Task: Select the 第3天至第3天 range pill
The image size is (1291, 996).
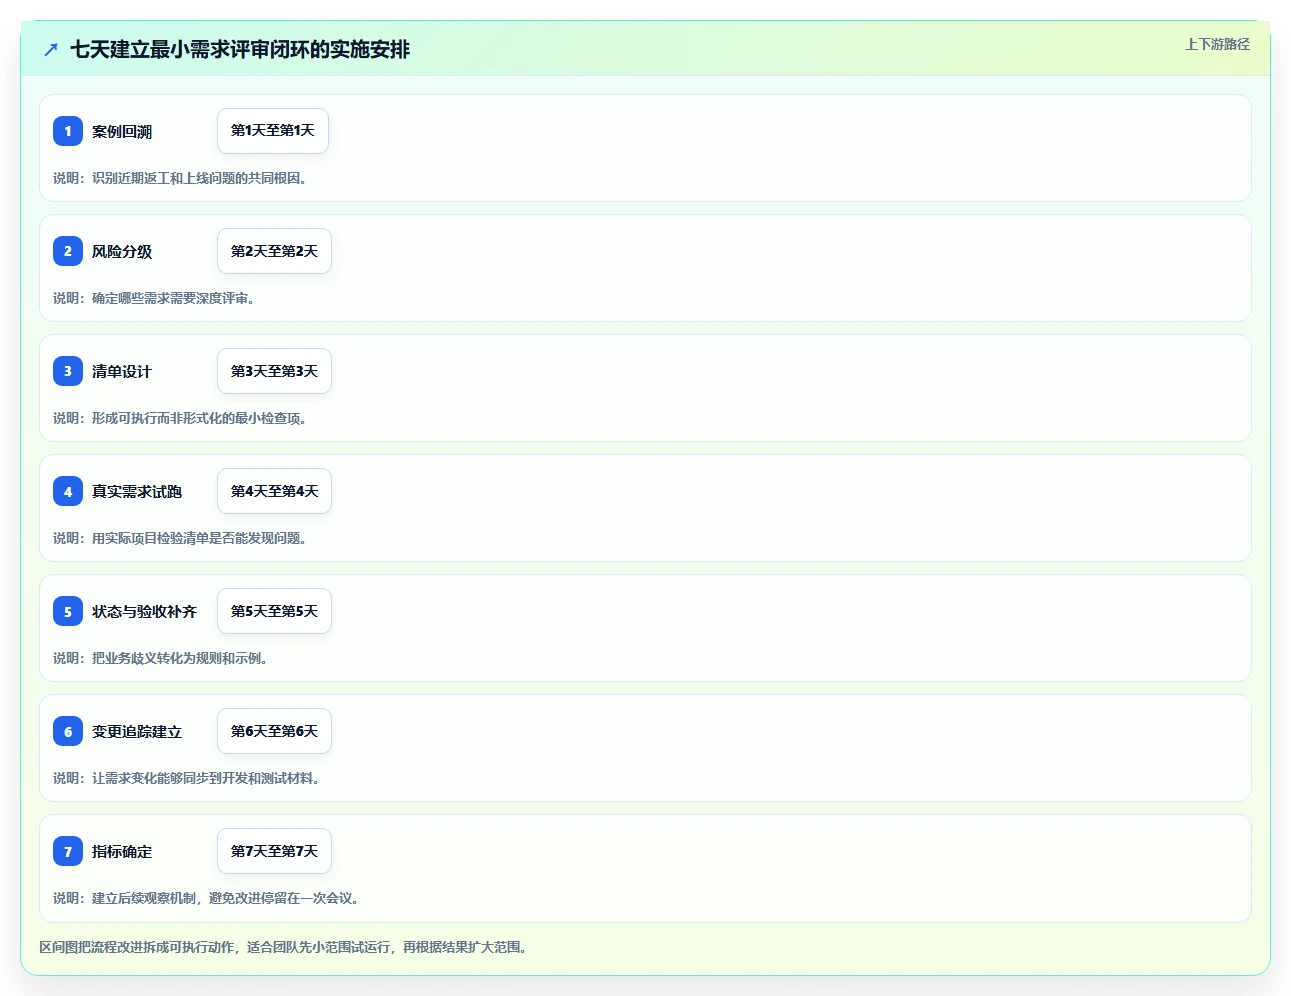Action: [x=274, y=371]
